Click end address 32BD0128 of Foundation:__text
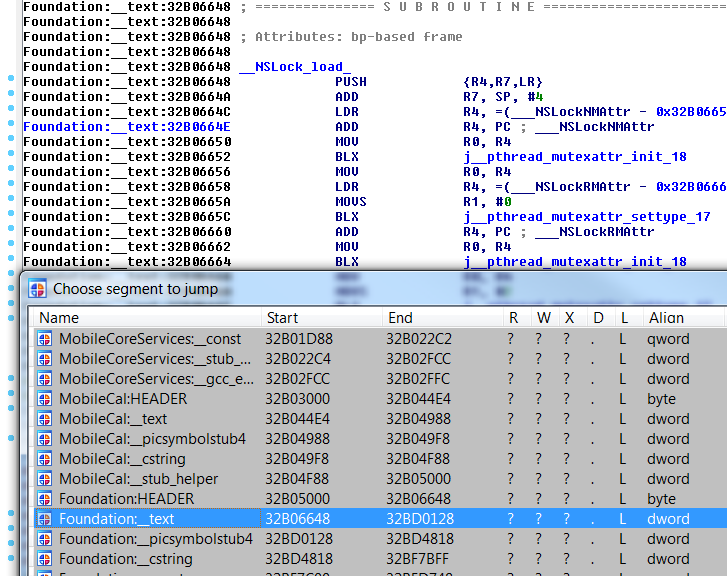The image size is (727, 576). (x=420, y=518)
